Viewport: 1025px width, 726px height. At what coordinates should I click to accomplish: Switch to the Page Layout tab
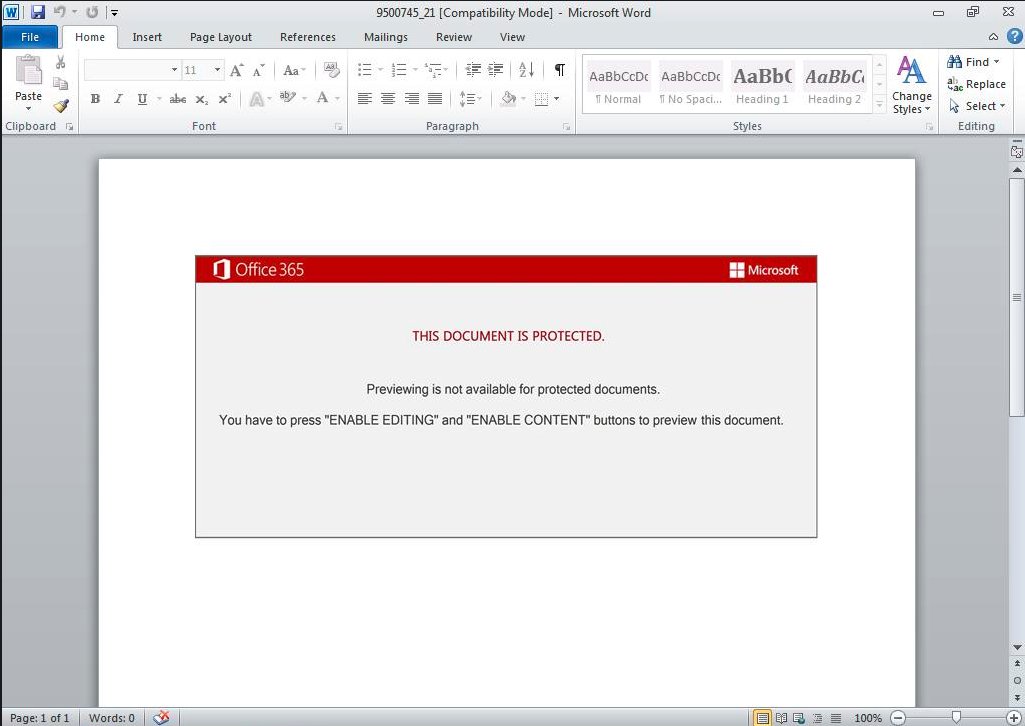[x=221, y=37]
